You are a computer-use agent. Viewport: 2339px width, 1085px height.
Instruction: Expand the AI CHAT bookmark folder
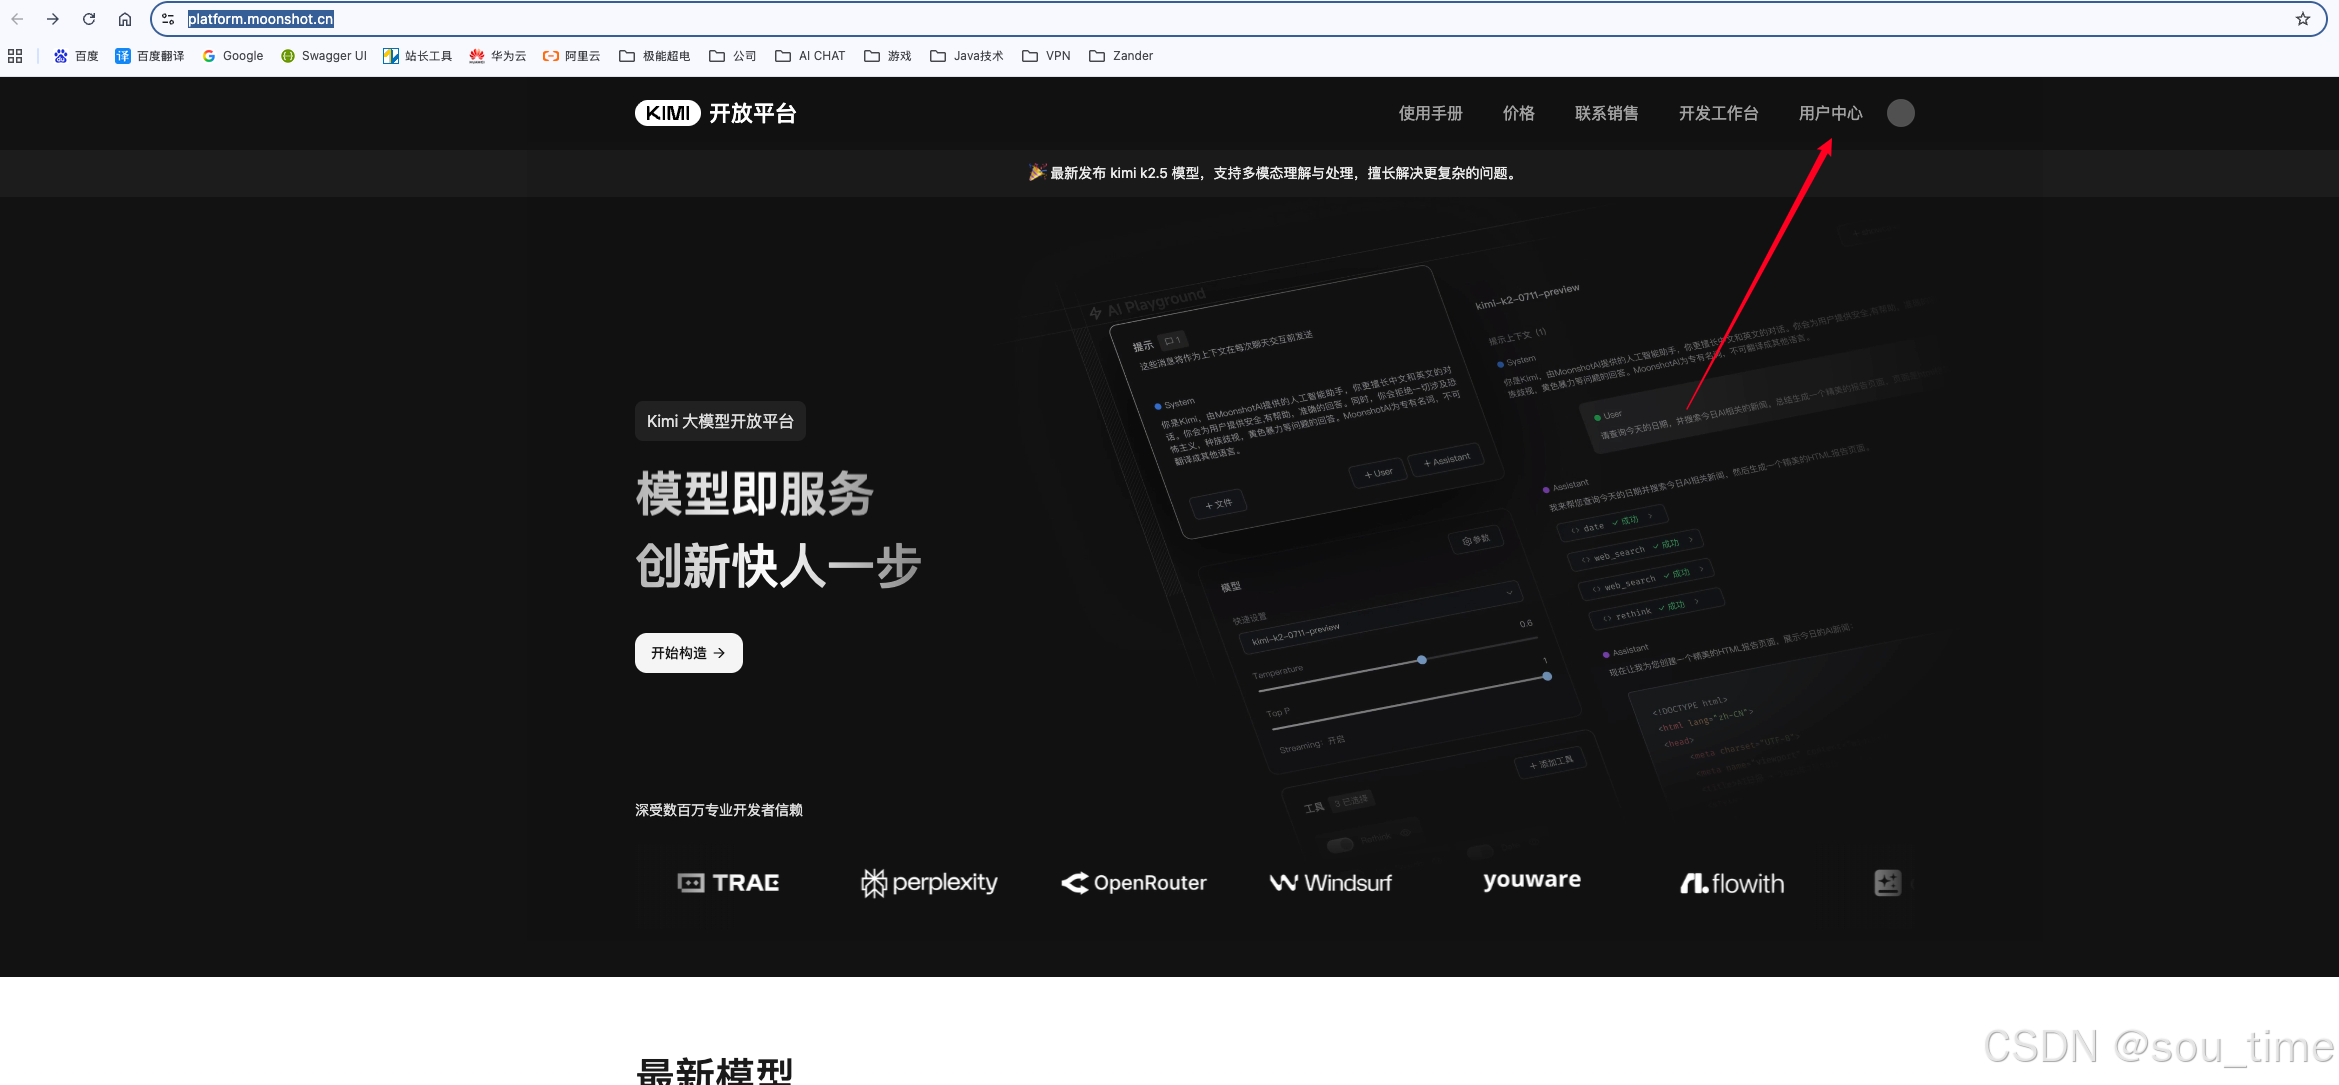[811, 56]
